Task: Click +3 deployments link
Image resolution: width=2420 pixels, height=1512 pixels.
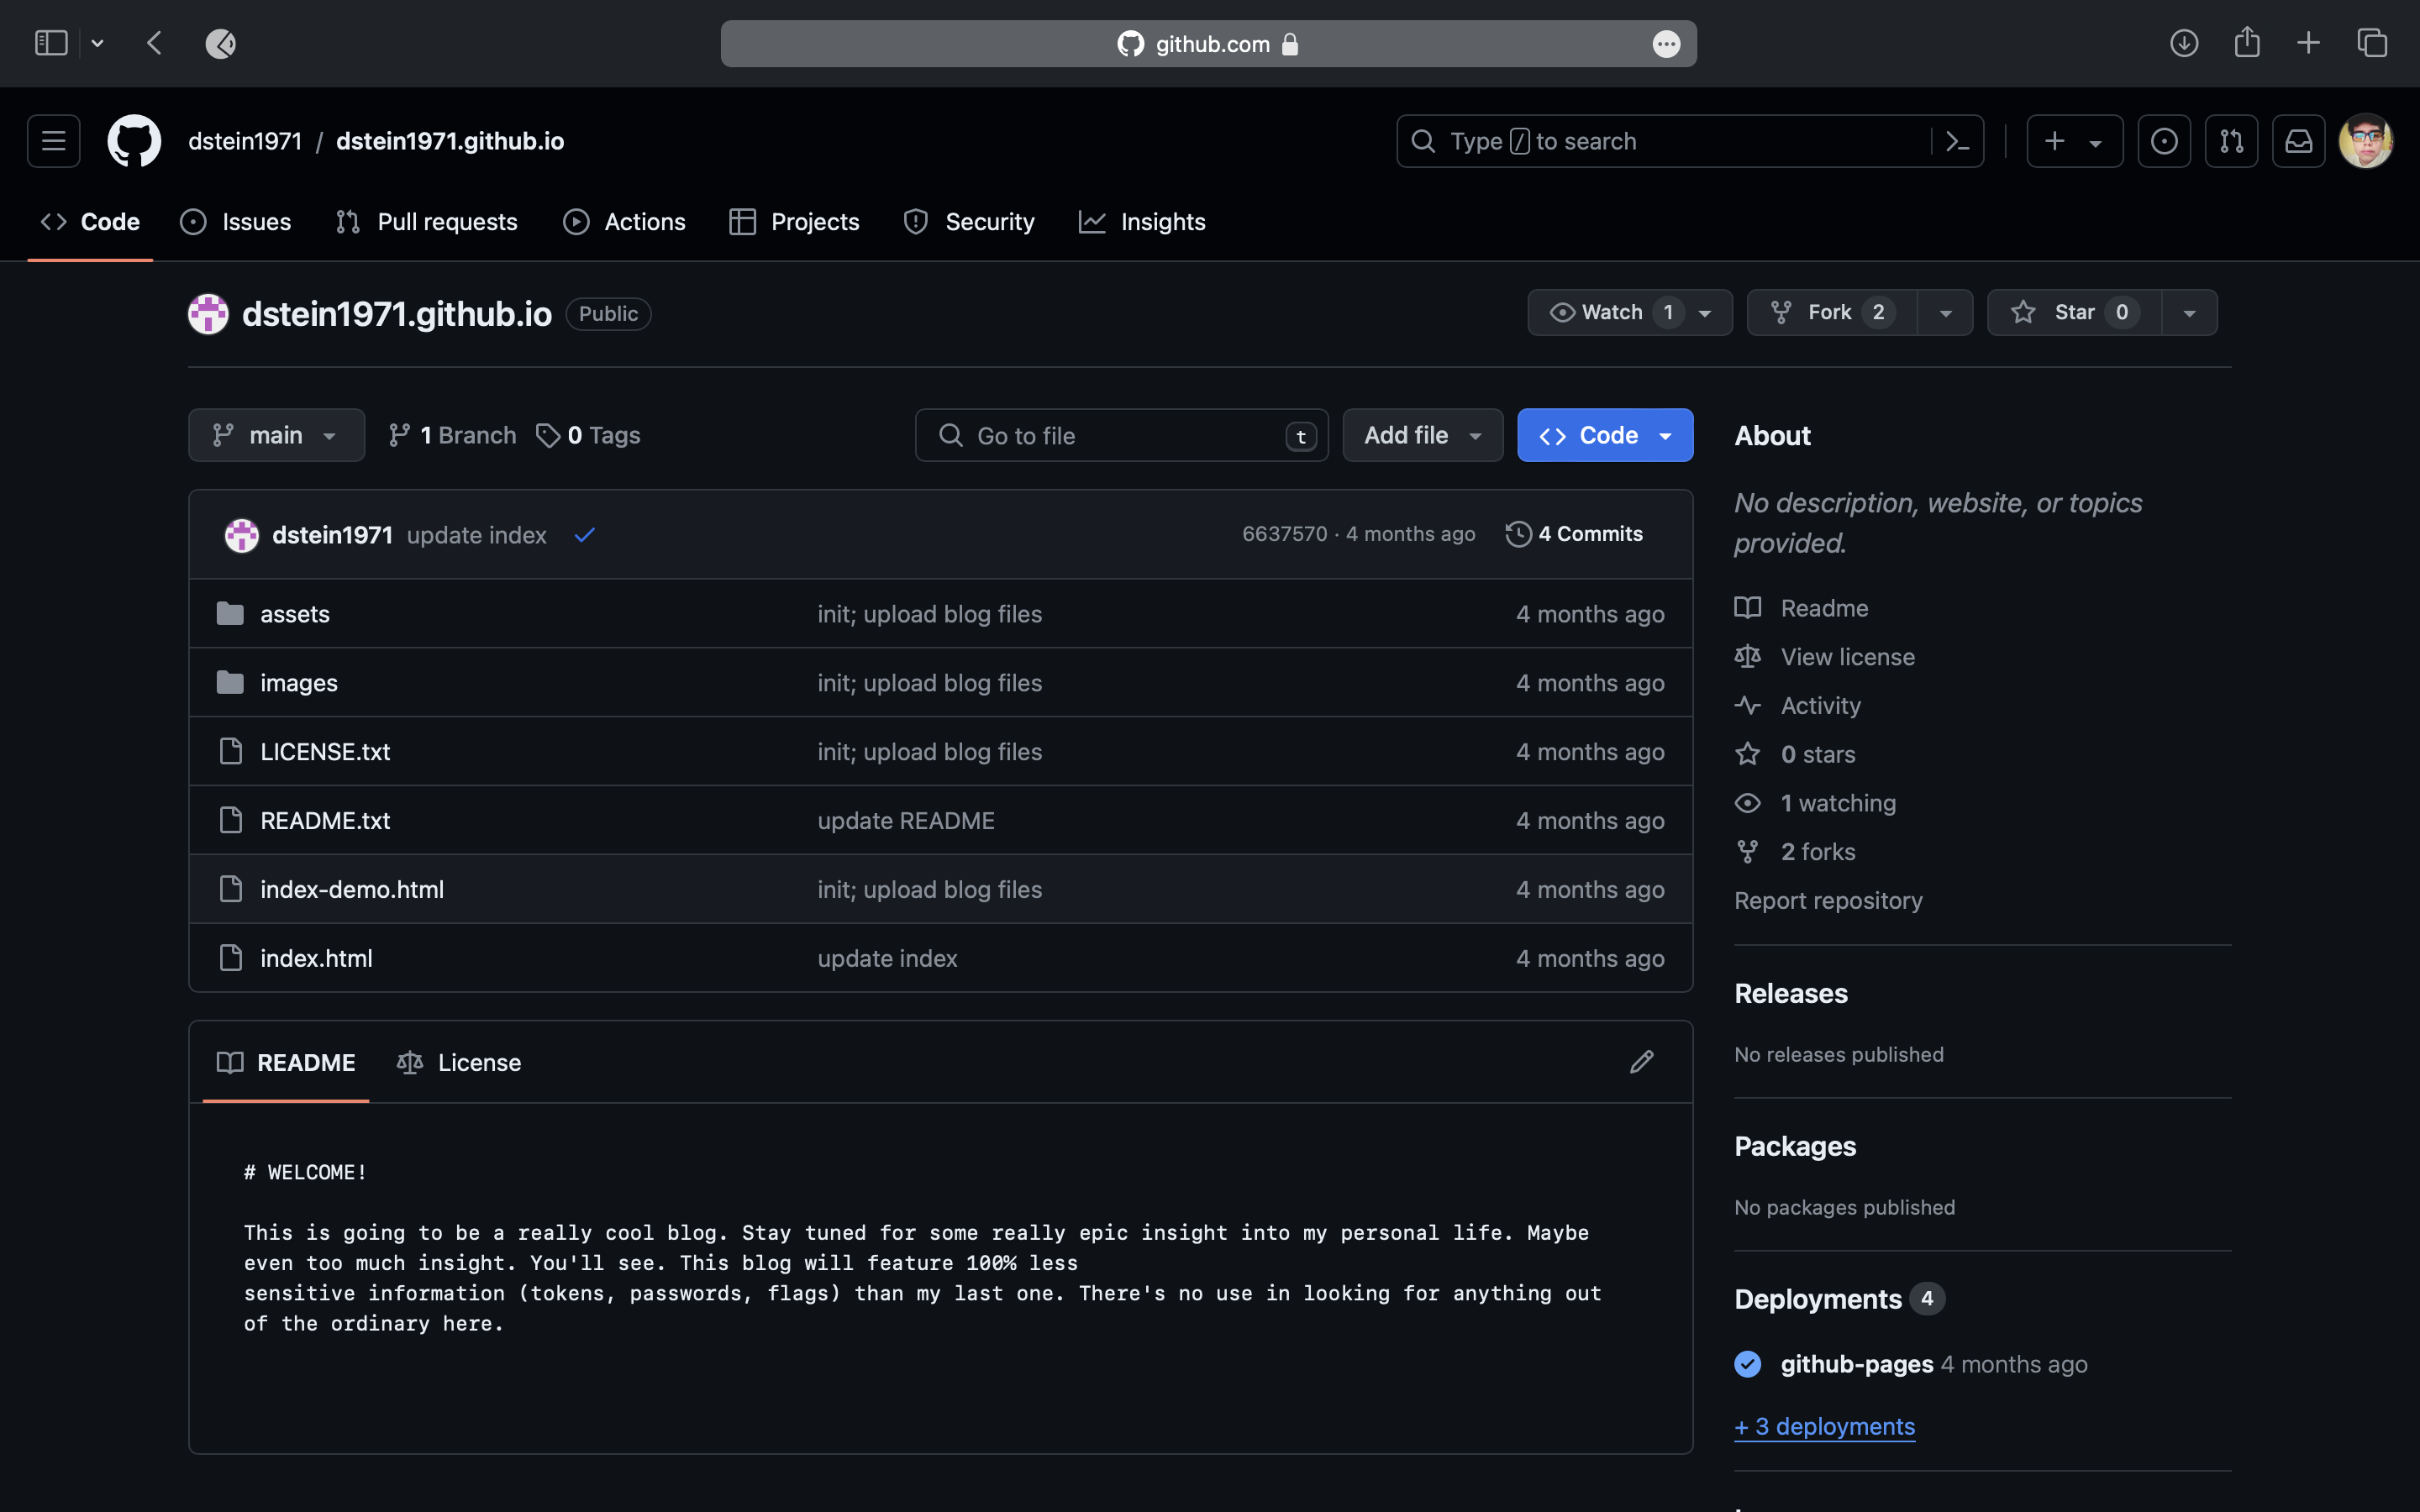Action: point(1824,1426)
